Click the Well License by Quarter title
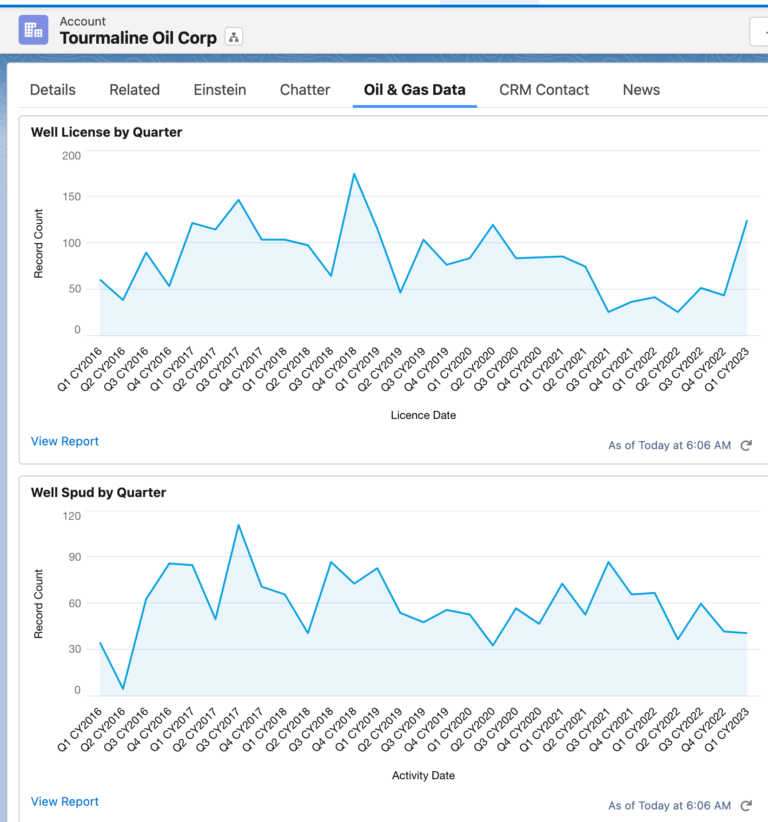This screenshot has height=822, width=768. [x=107, y=132]
